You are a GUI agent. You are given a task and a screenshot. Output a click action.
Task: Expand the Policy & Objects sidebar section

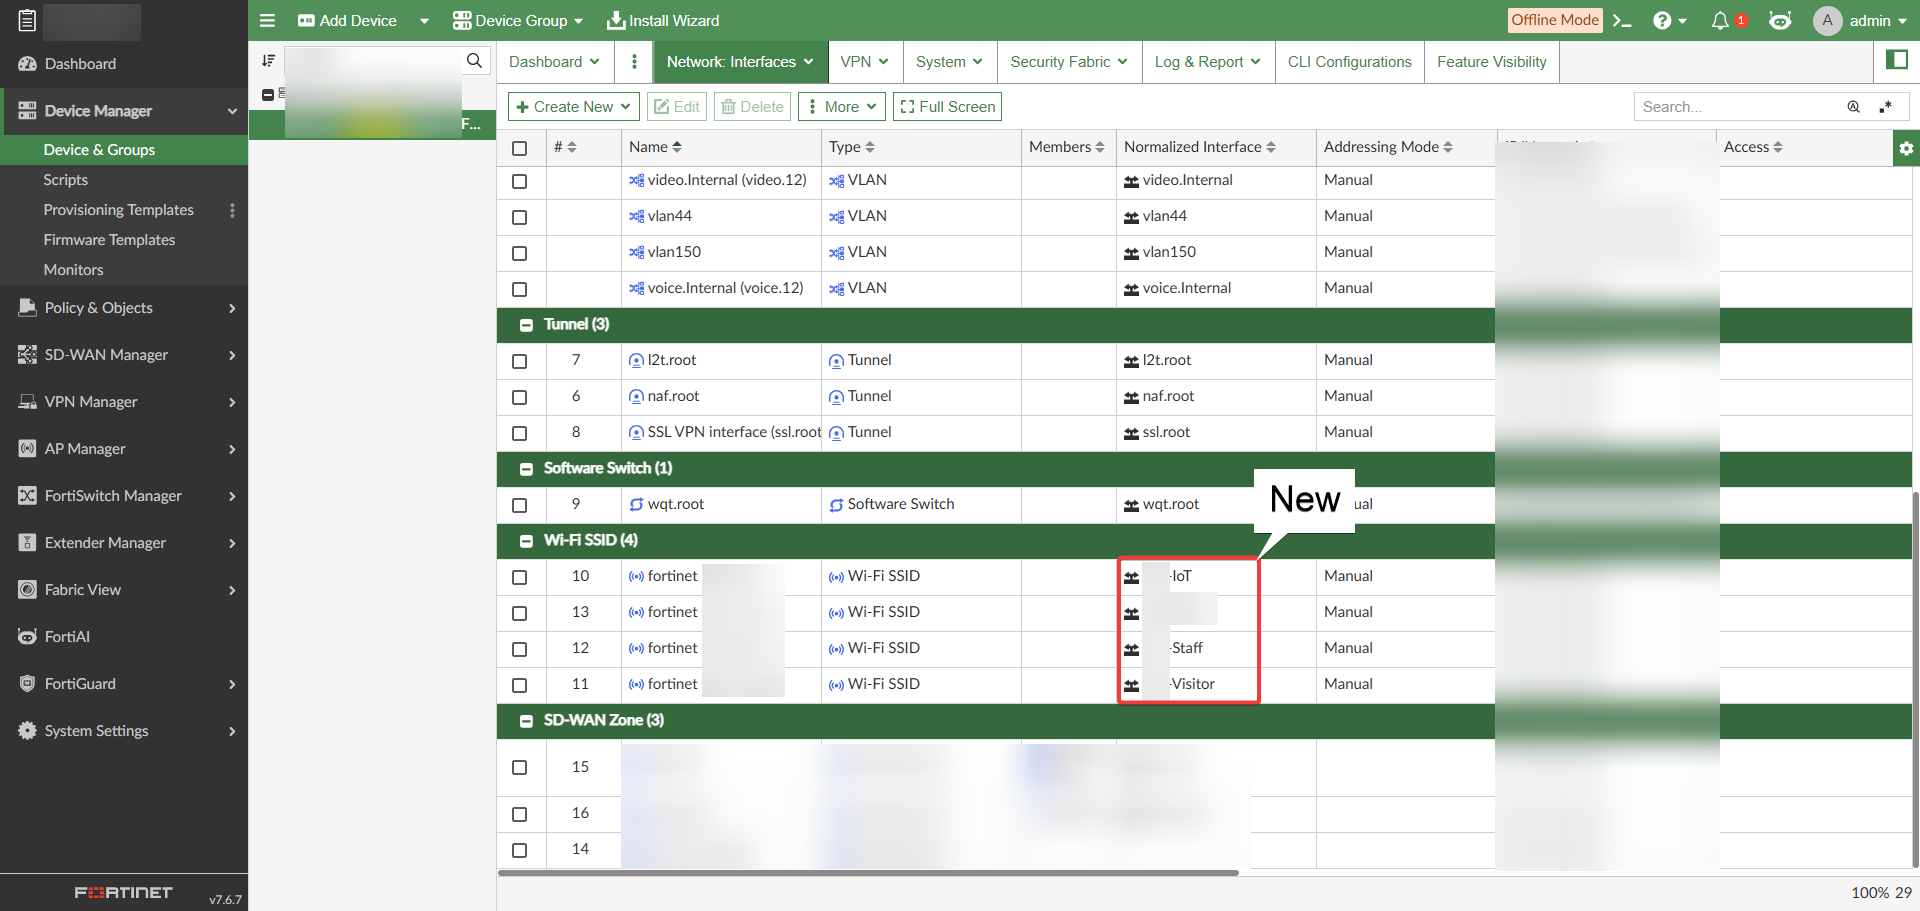coord(124,308)
